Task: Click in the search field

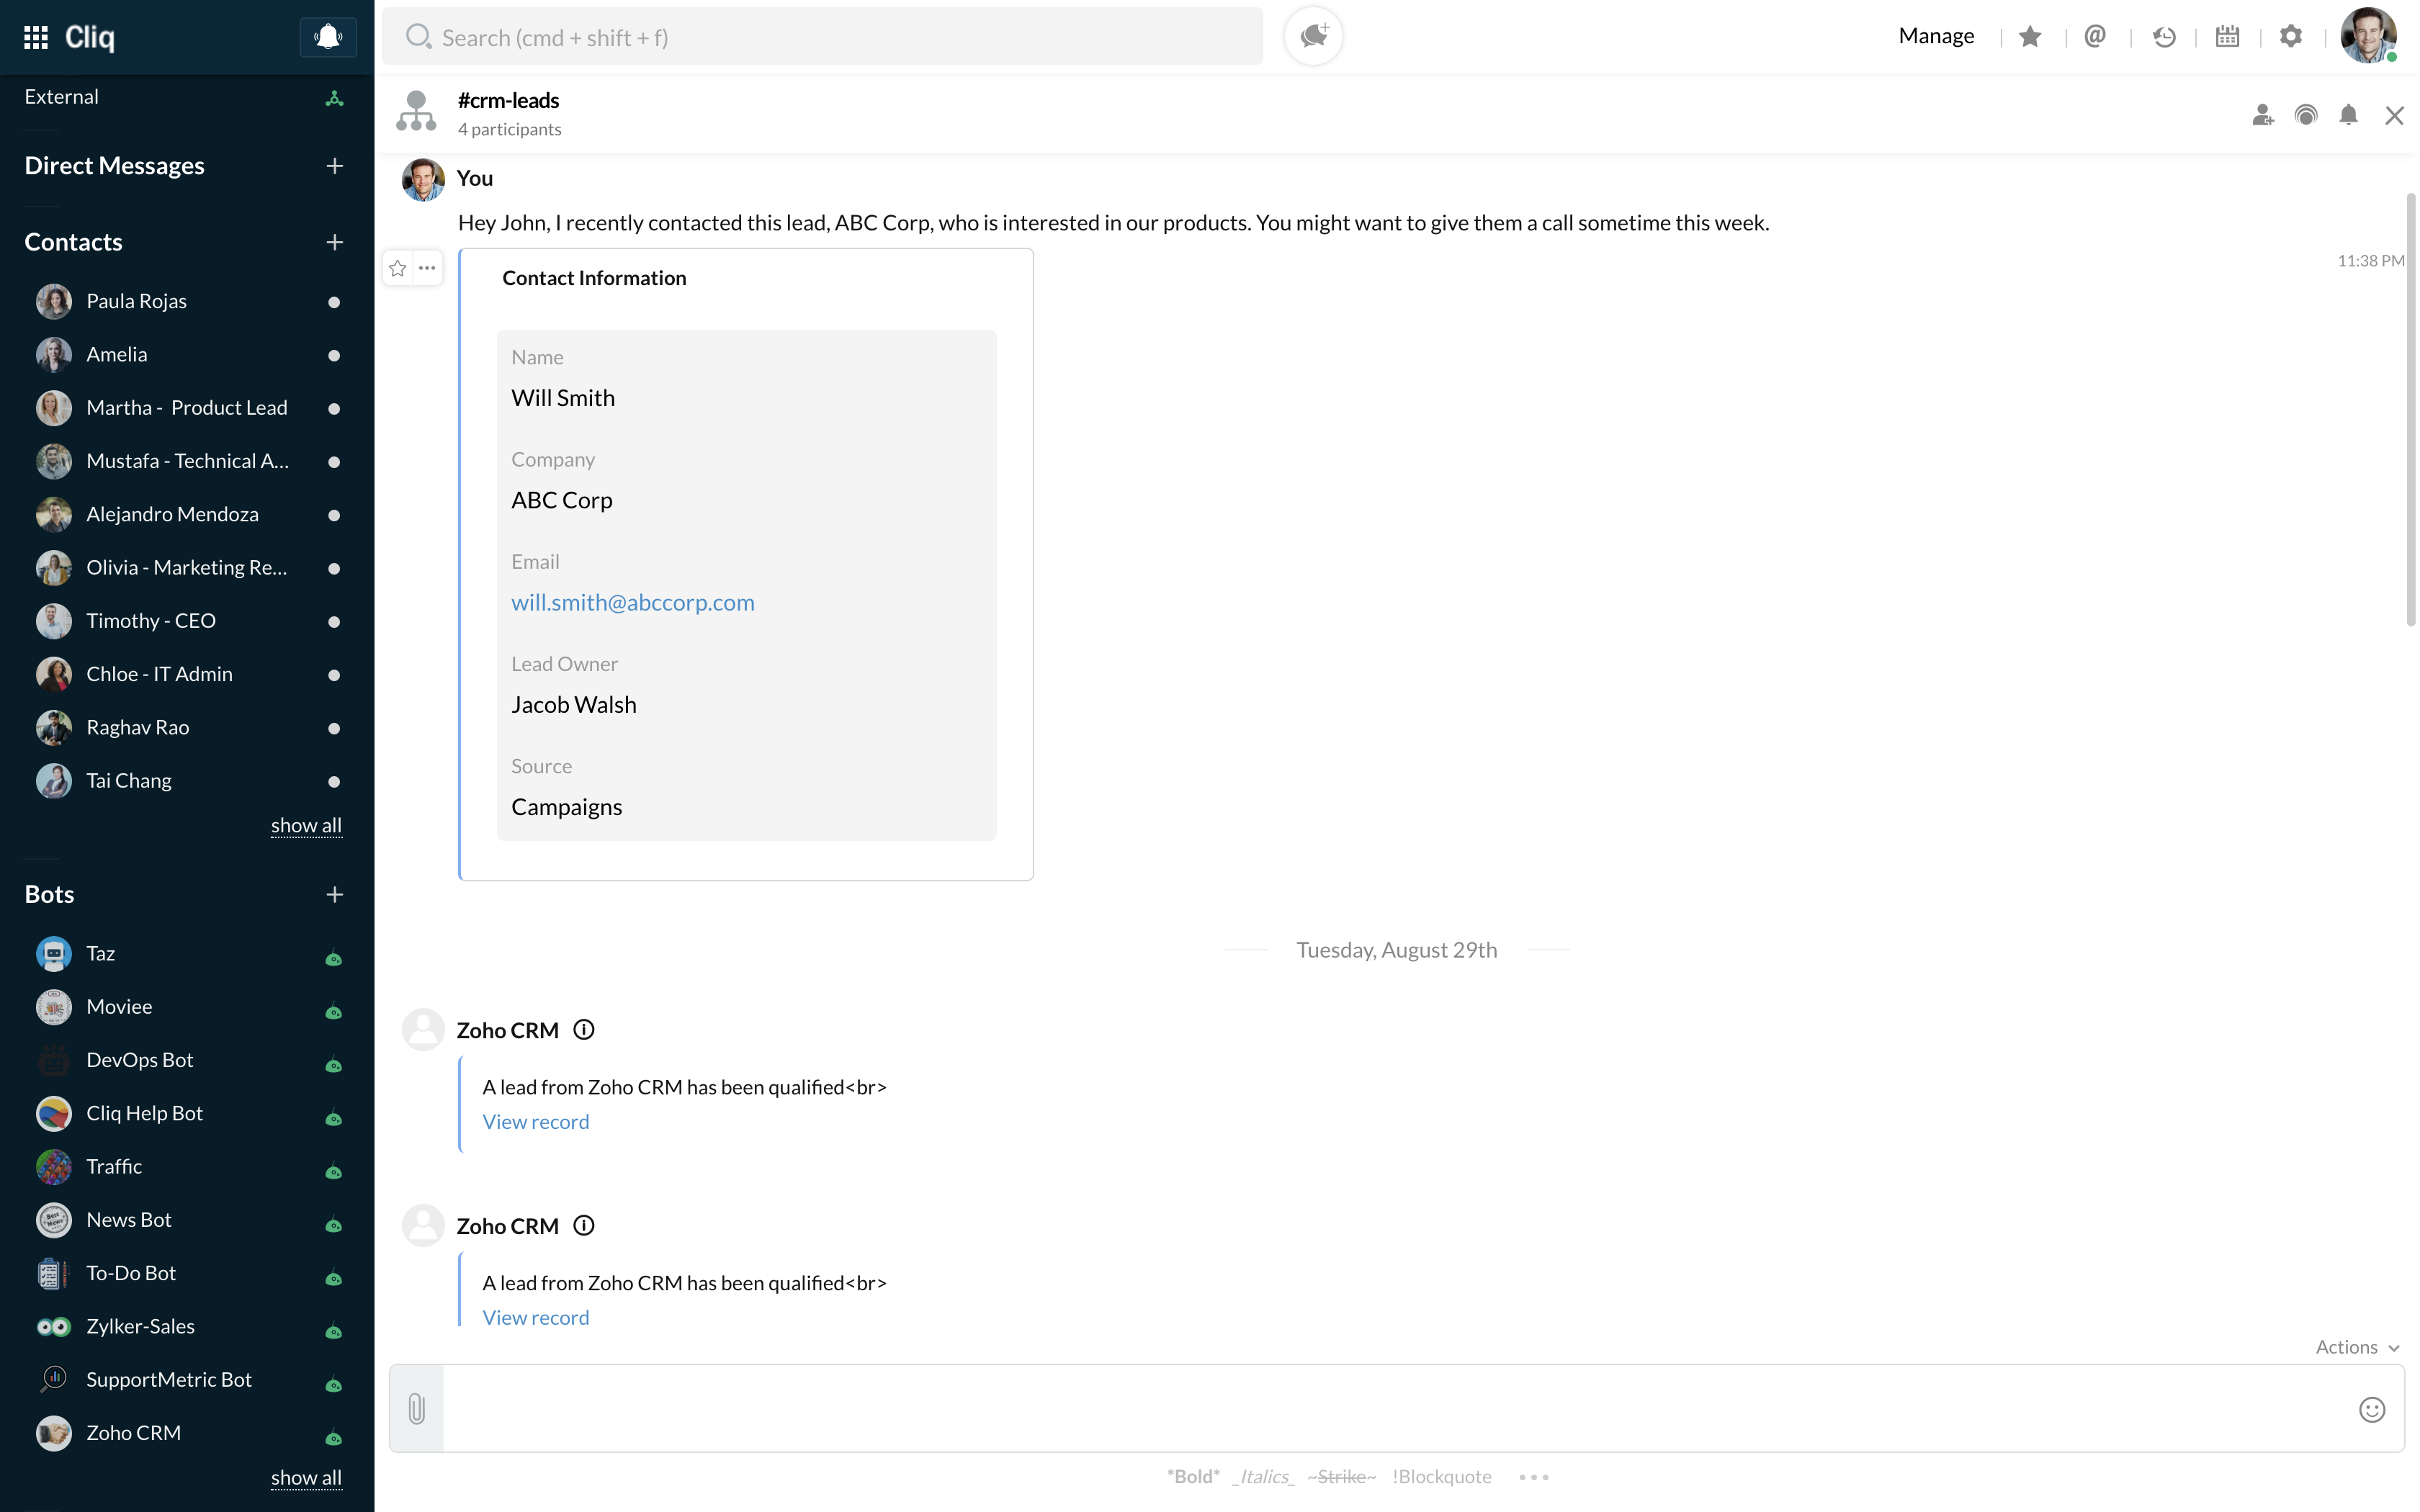Action: pyautogui.click(x=822, y=37)
